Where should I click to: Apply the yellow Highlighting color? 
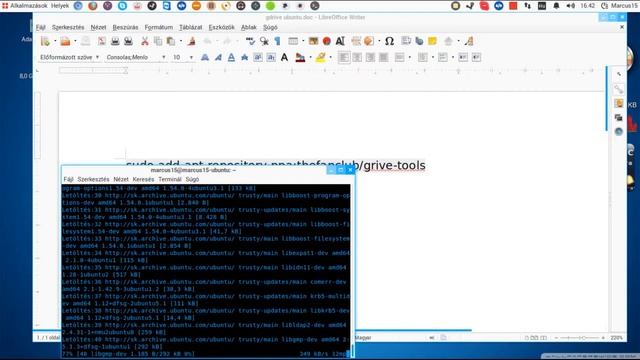(321, 58)
